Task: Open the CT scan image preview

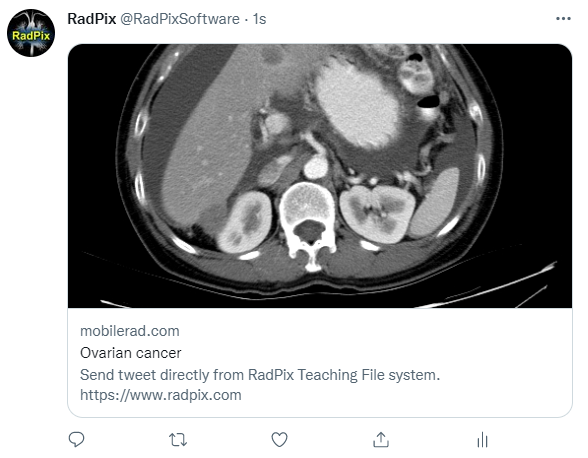Action: [320, 176]
